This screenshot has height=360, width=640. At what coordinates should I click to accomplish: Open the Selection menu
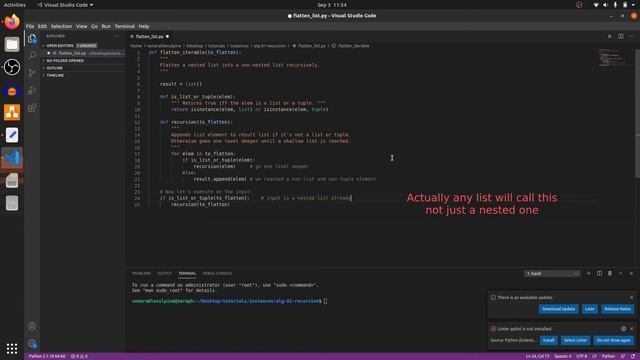click(61, 26)
